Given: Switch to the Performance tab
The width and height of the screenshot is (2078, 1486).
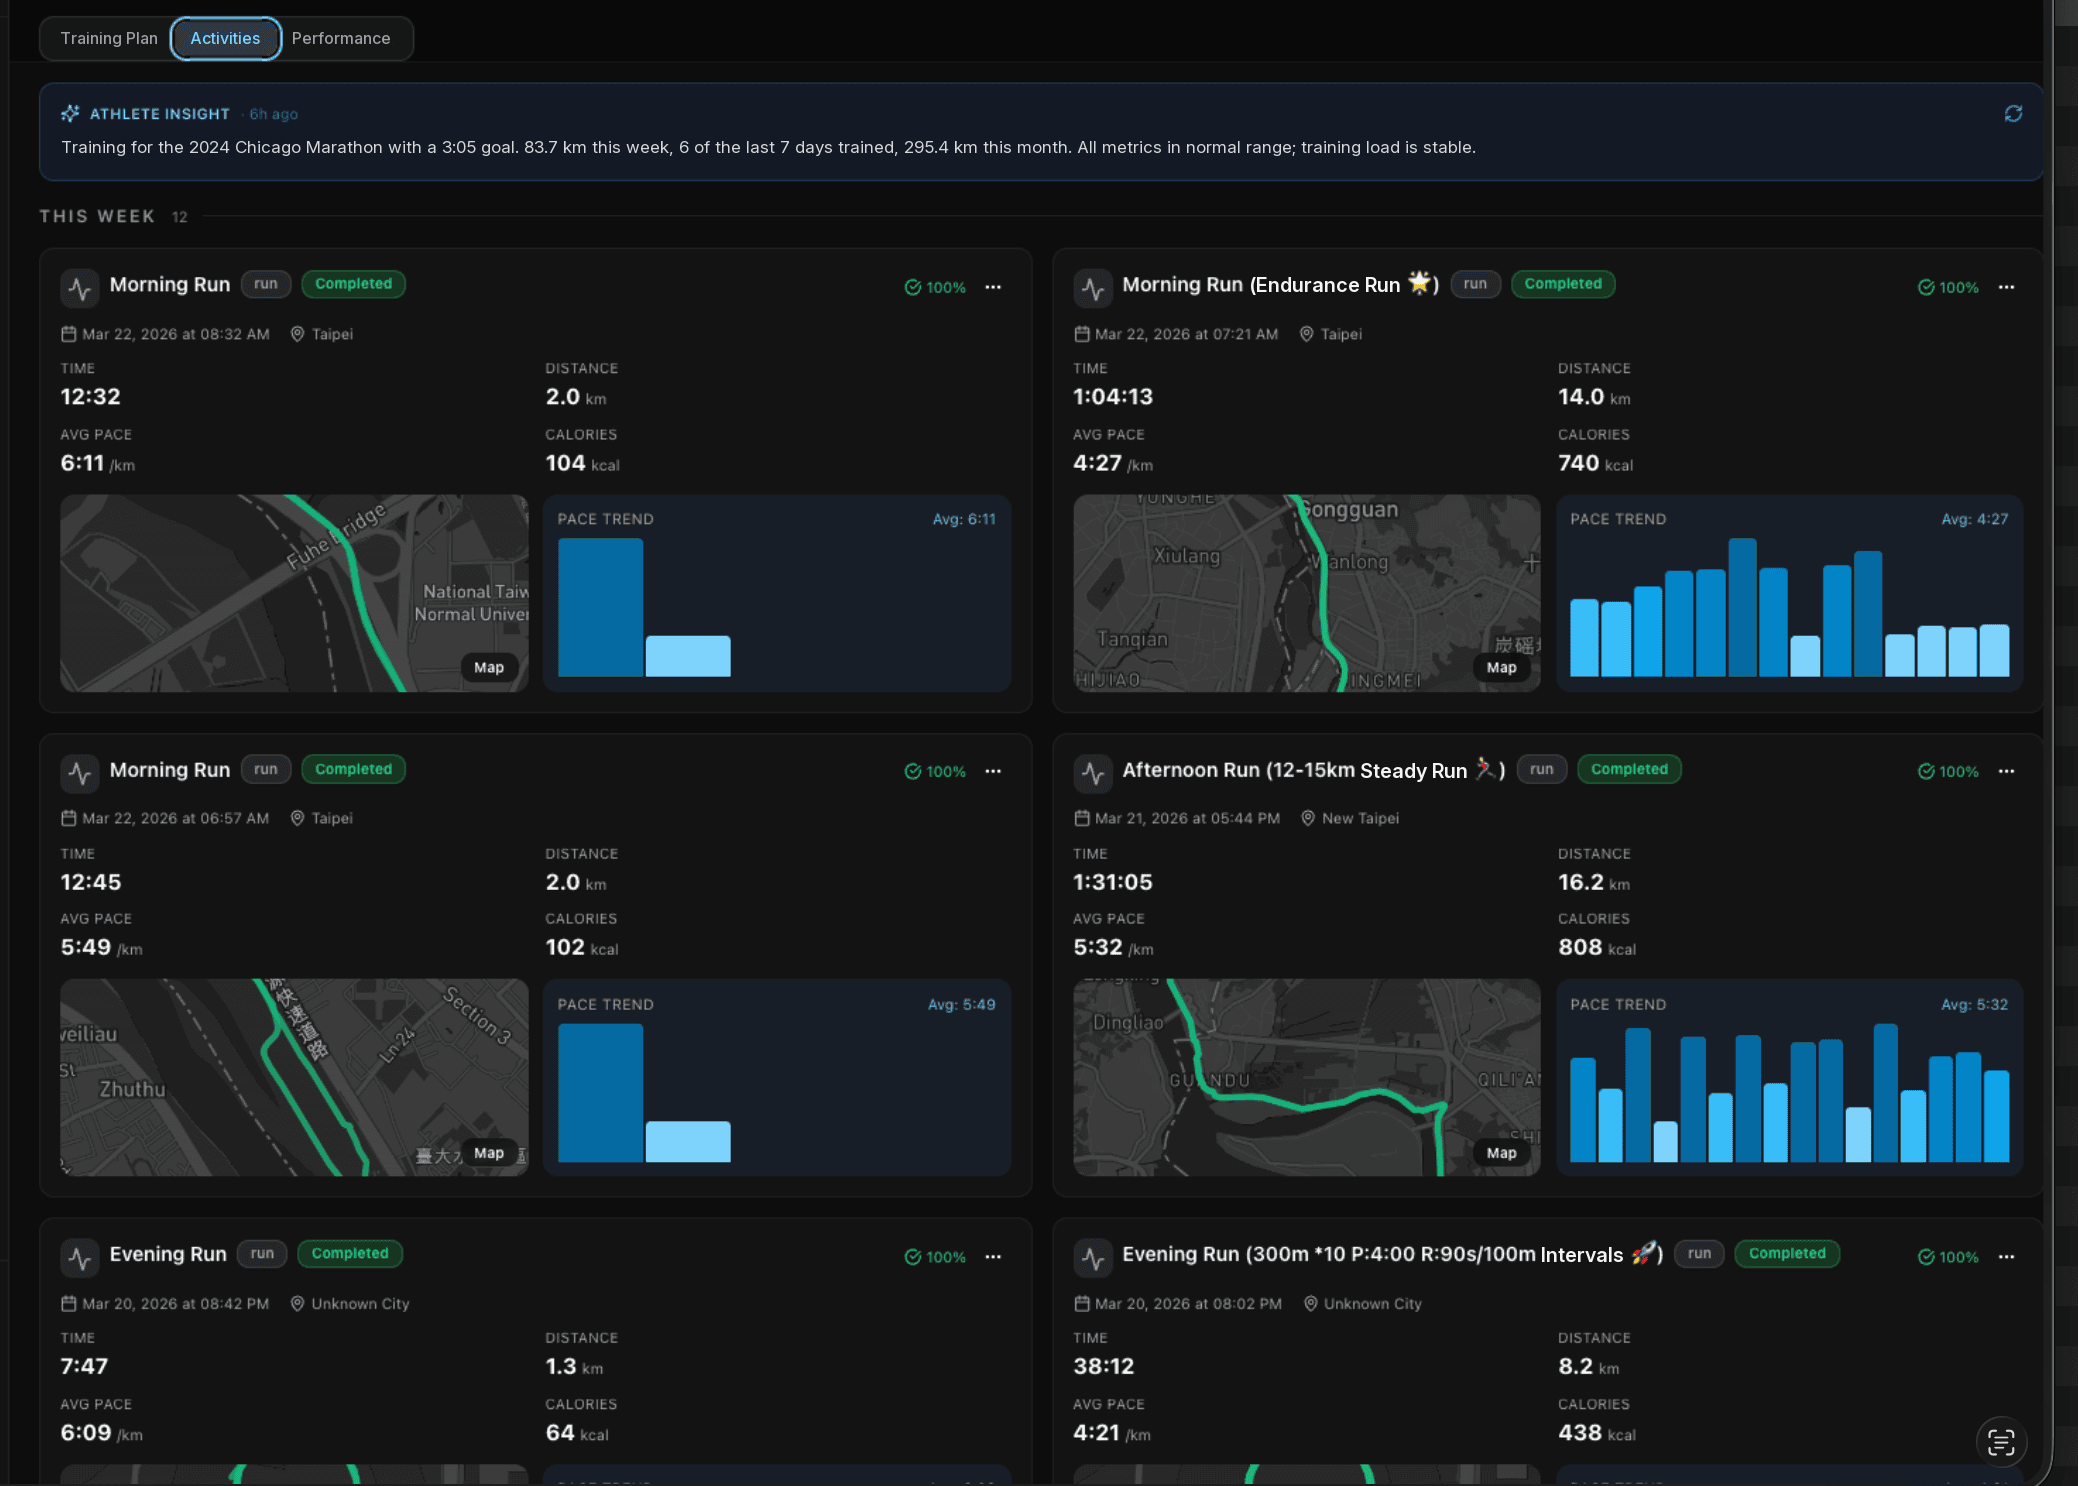Looking at the screenshot, I should coord(341,38).
